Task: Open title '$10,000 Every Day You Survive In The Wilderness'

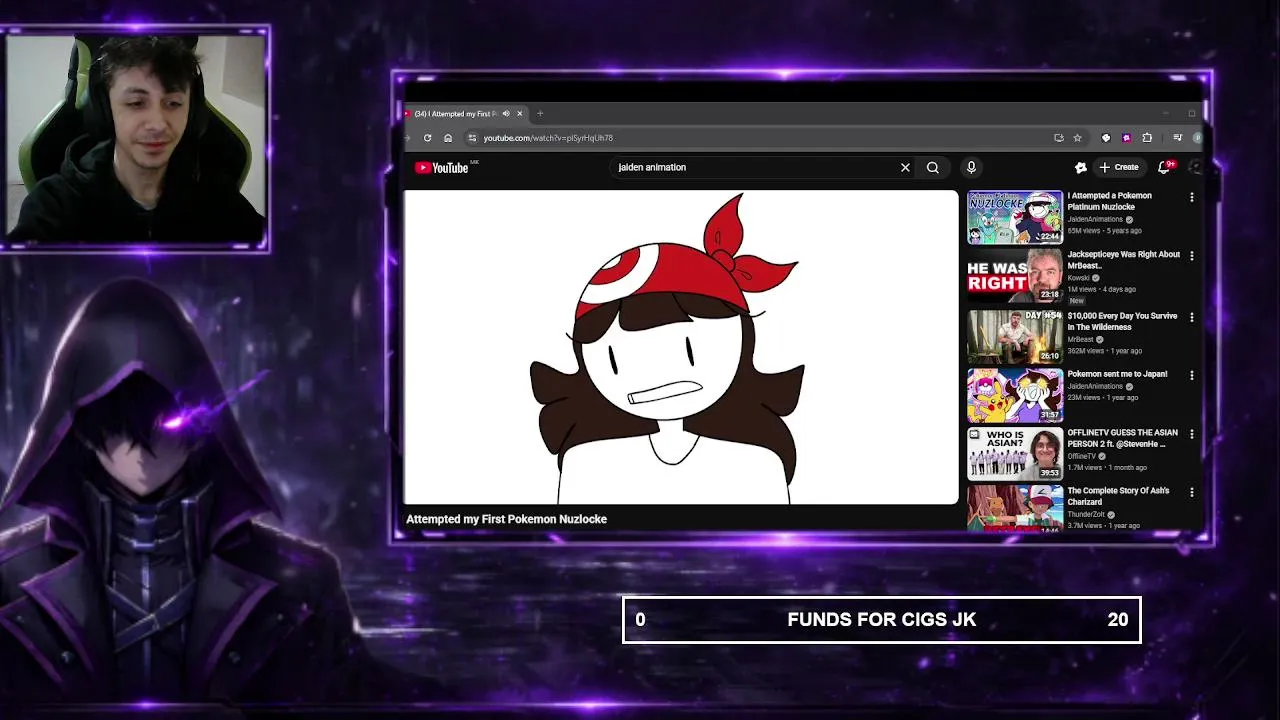Action: coord(1122,321)
